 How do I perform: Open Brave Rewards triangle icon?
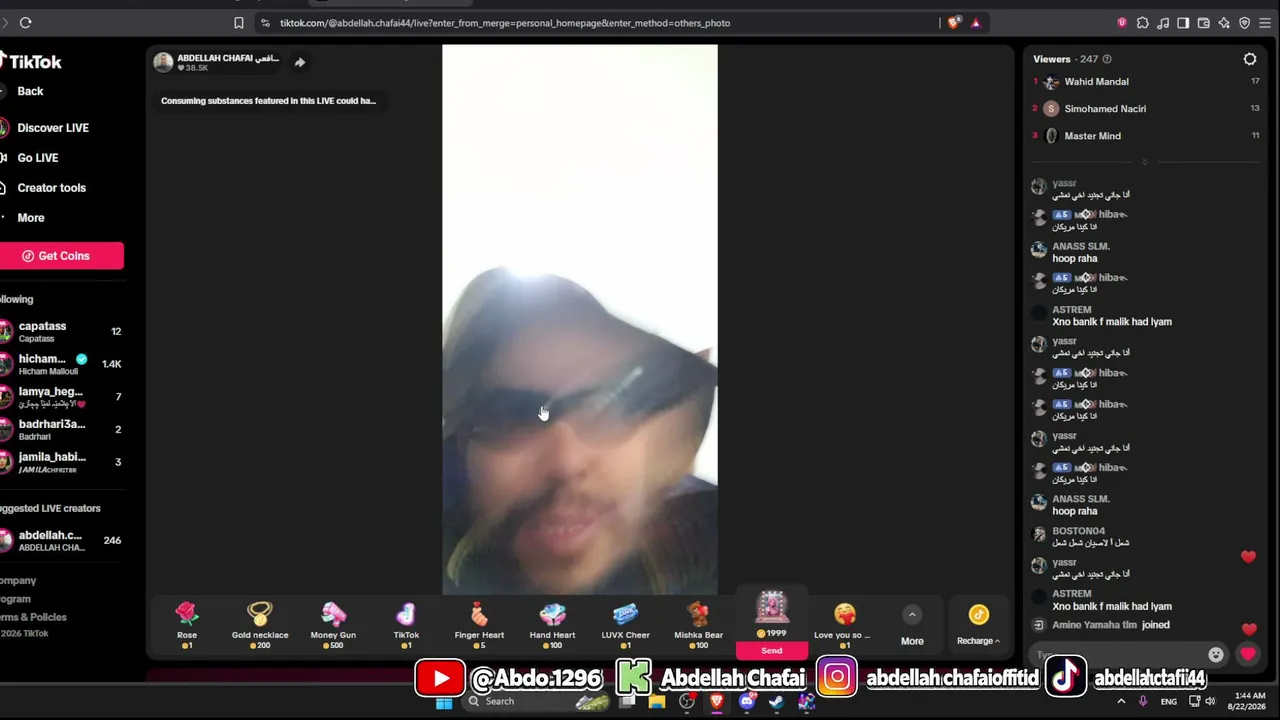coord(976,22)
